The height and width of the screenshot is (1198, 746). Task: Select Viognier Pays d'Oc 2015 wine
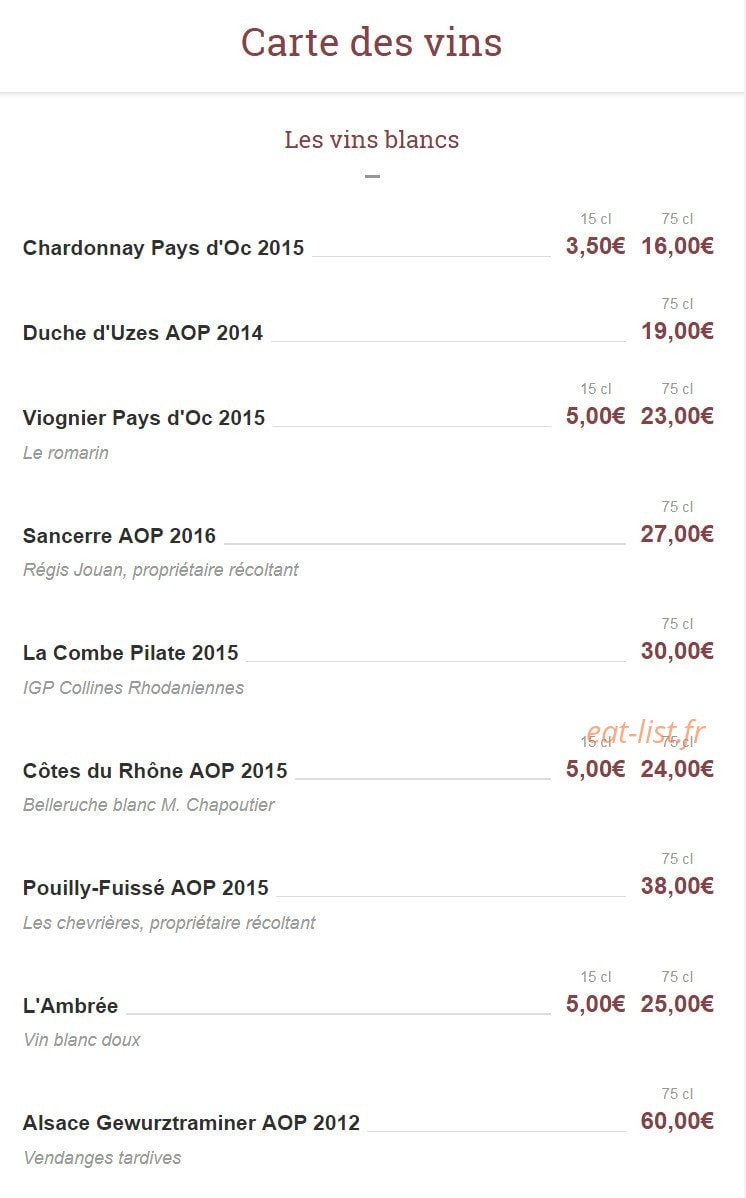144,418
